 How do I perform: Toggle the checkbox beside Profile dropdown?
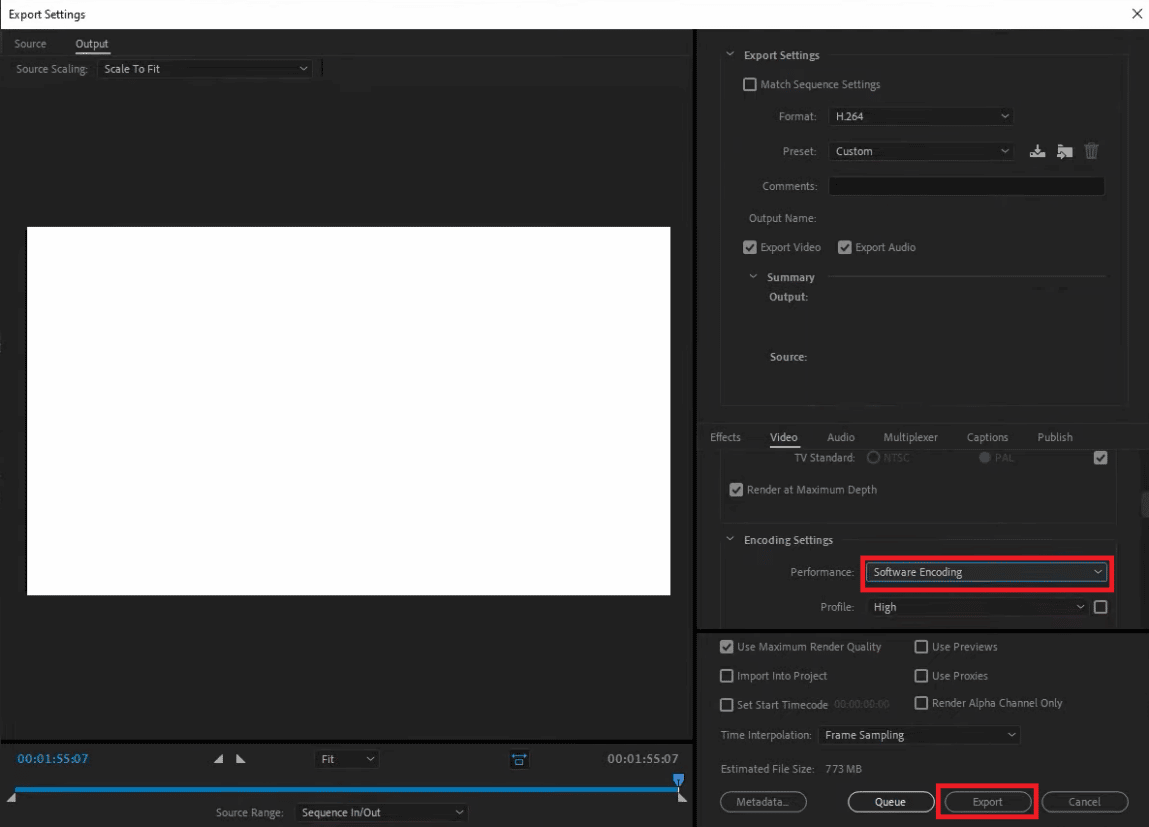pyautogui.click(x=1100, y=607)
